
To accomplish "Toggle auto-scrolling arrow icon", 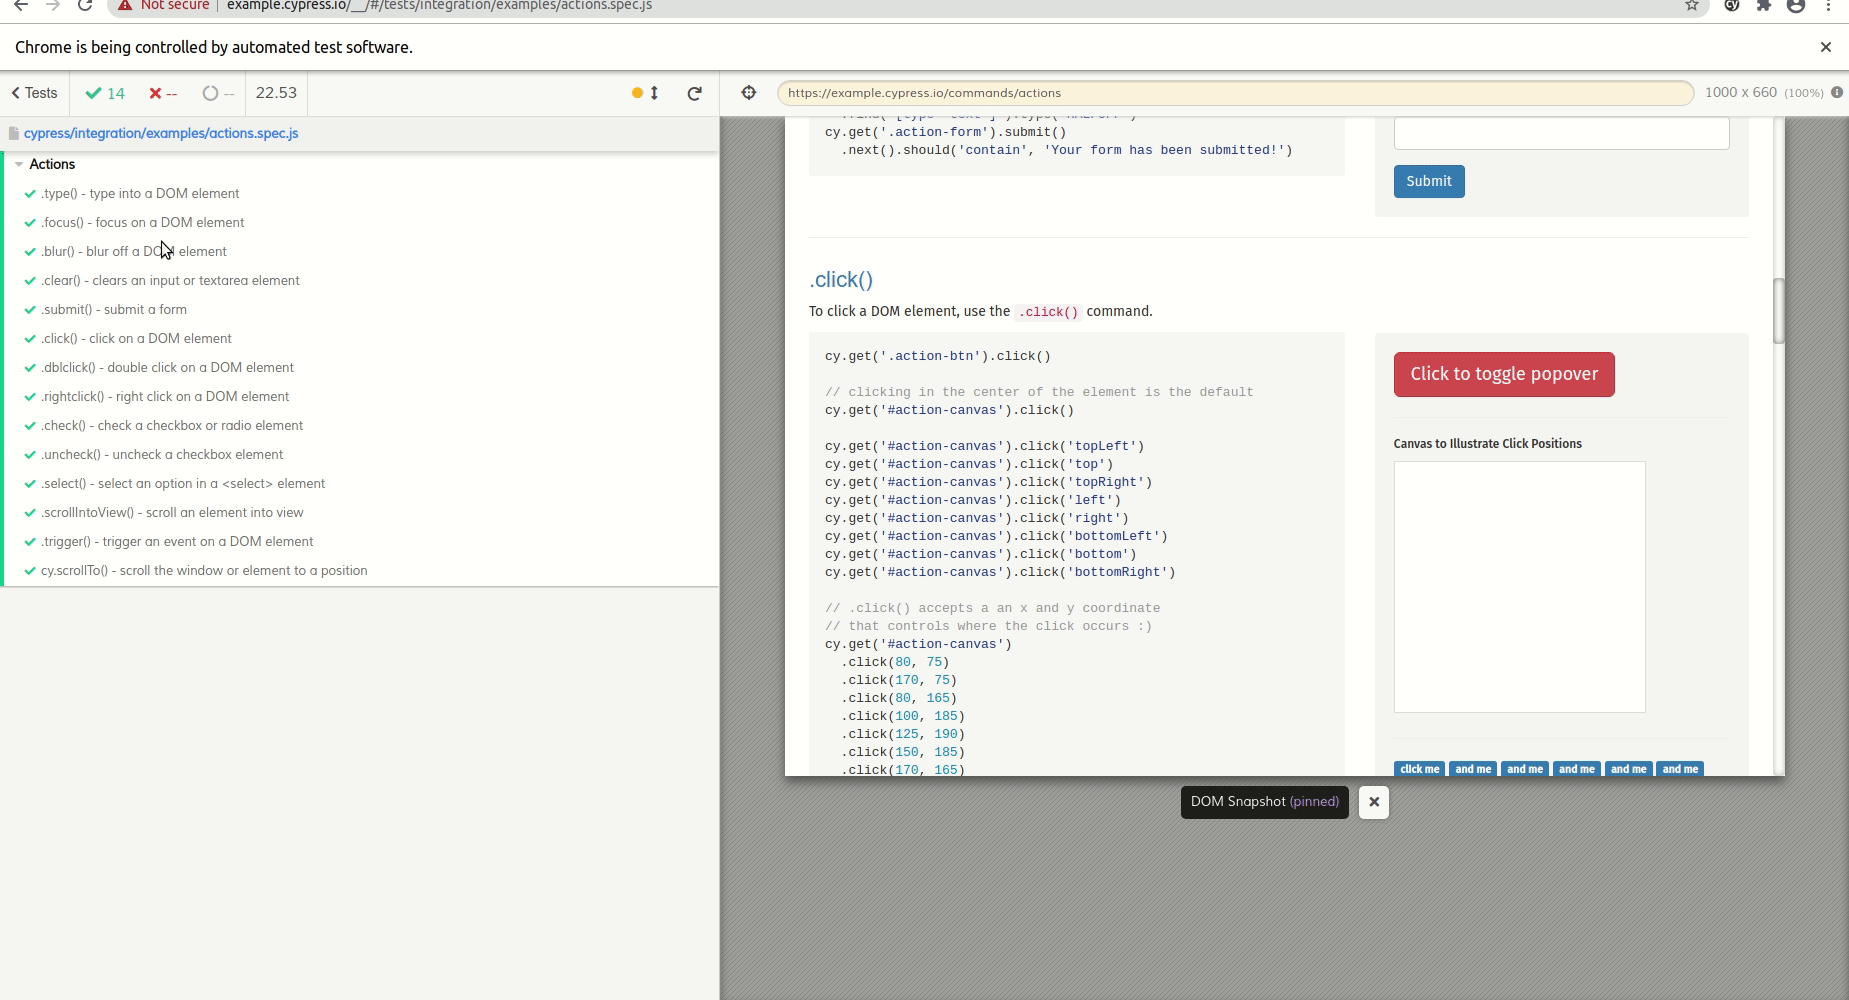I will click(x=654, y=93).
